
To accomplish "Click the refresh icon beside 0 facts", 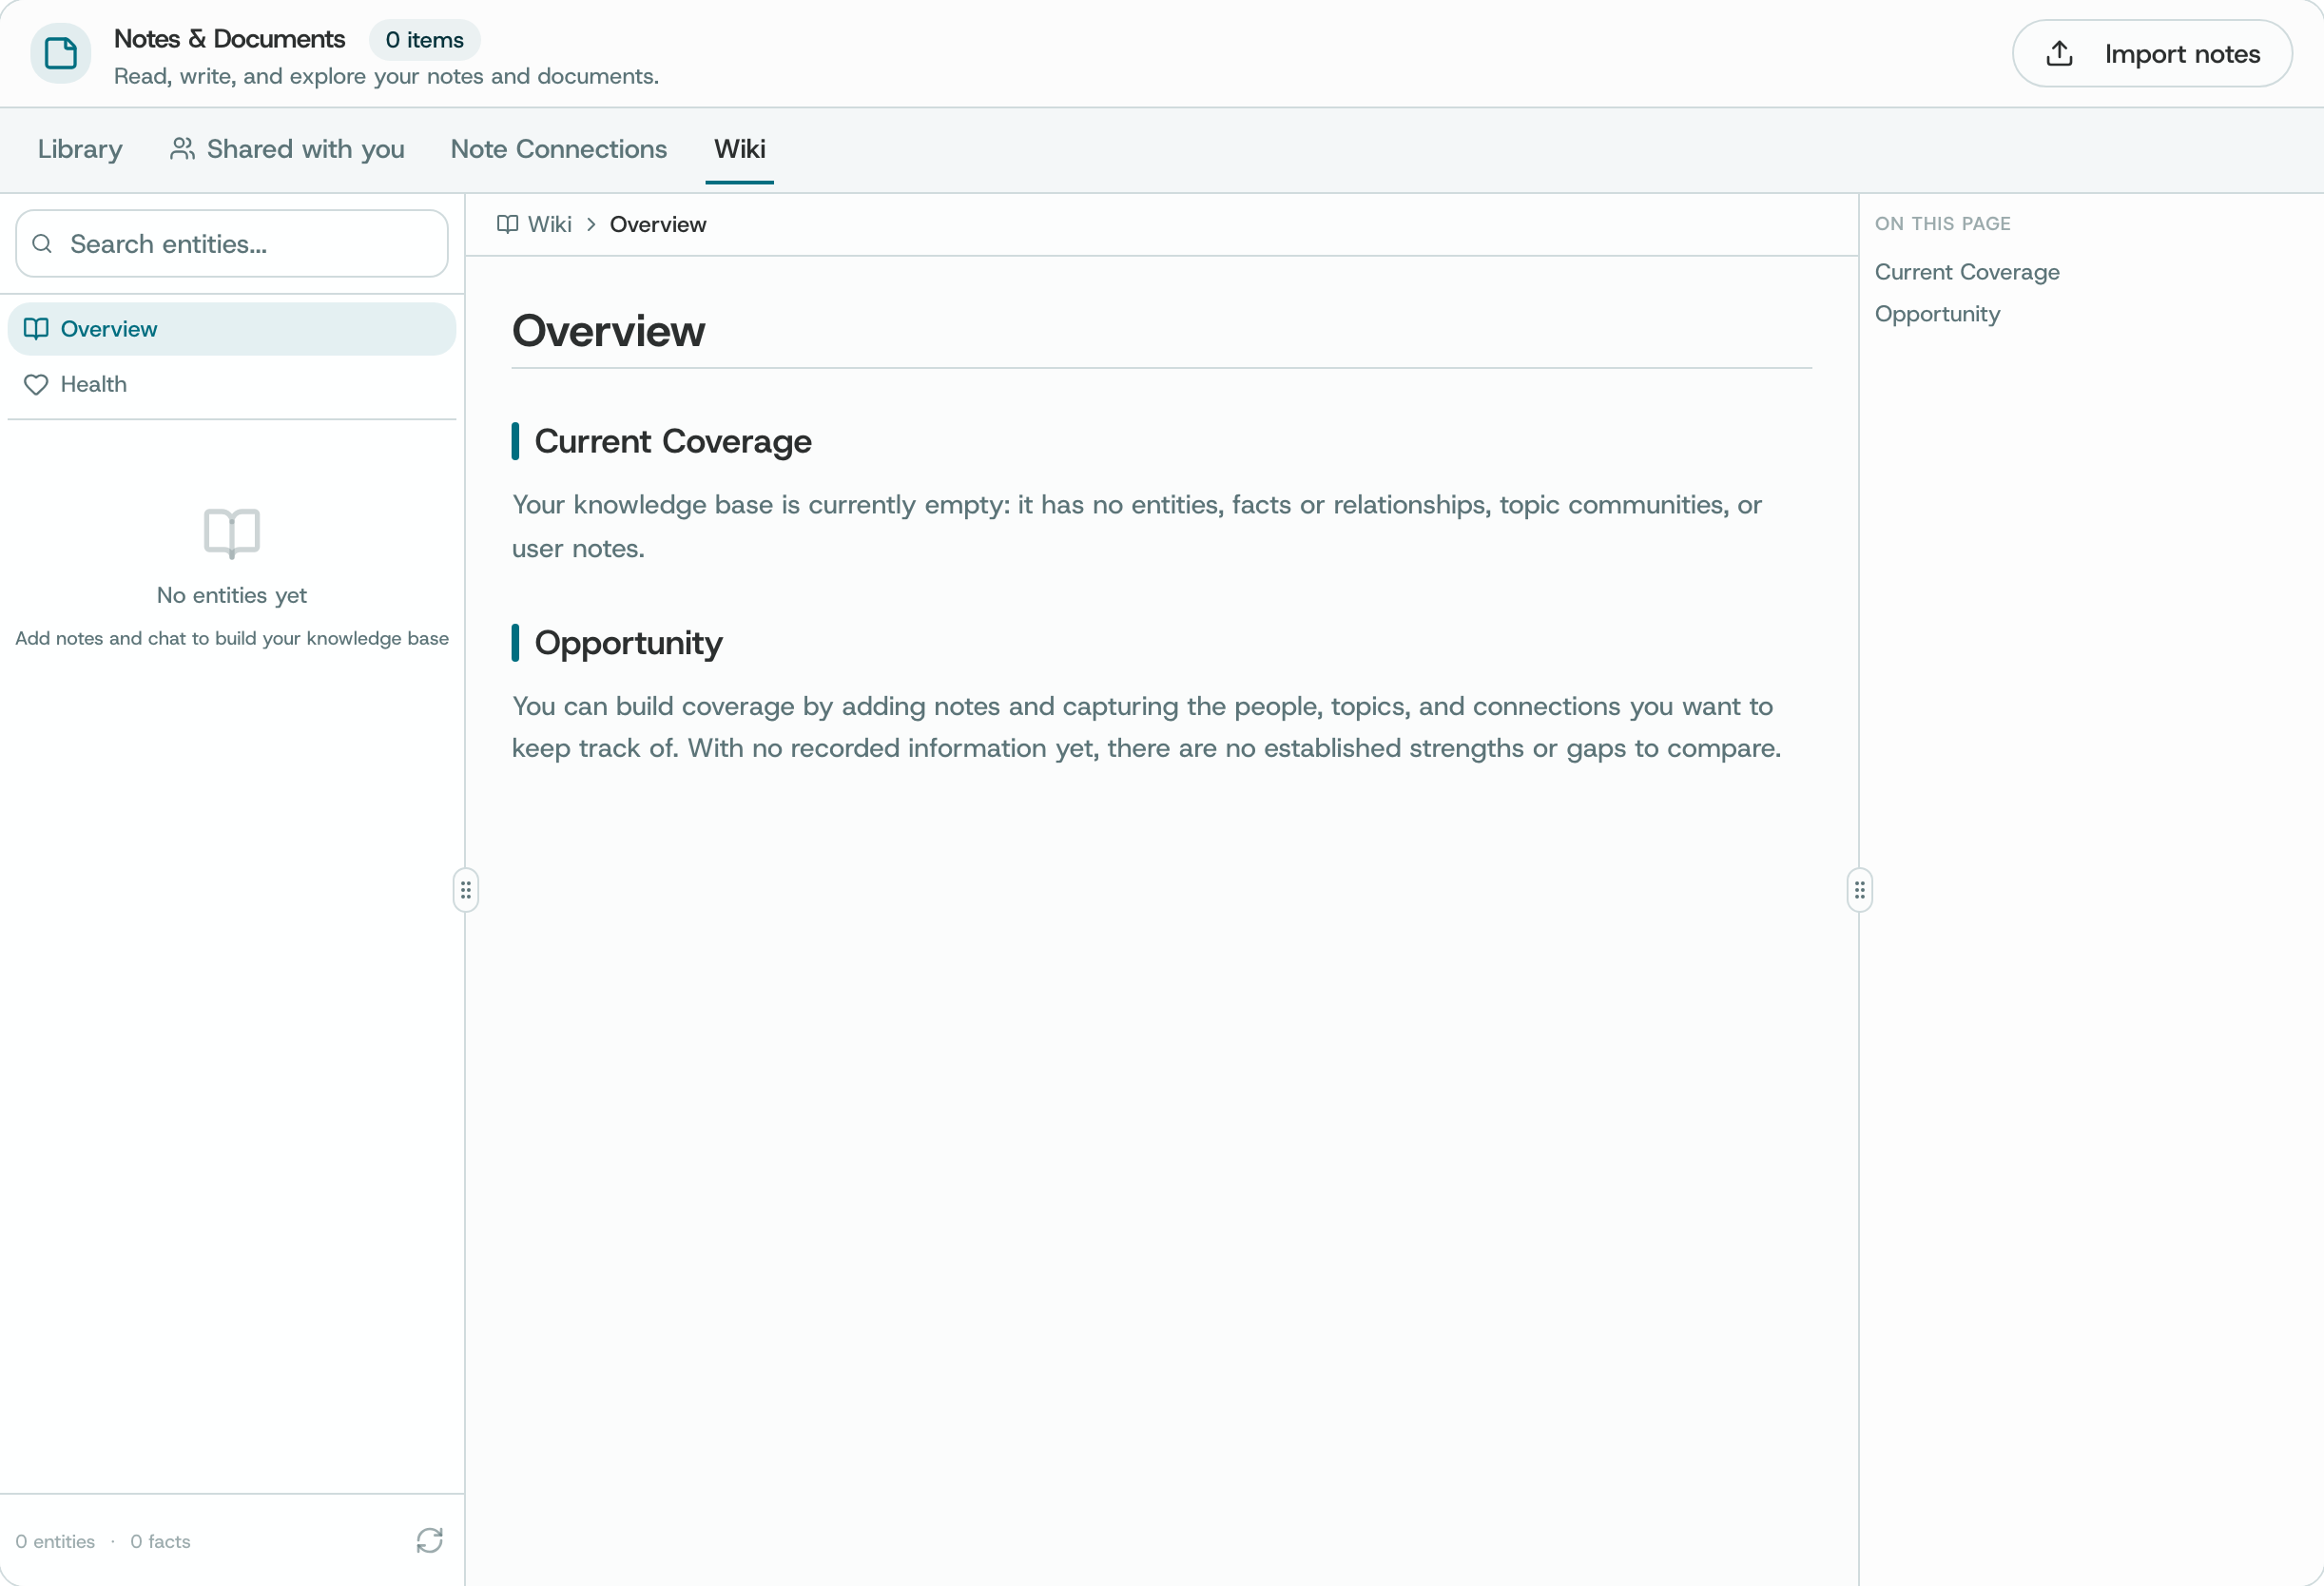I will [430, 1541].
